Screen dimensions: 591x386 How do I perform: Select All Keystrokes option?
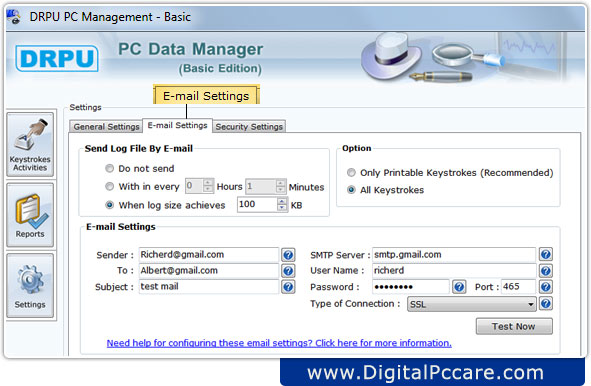(351, 190)
